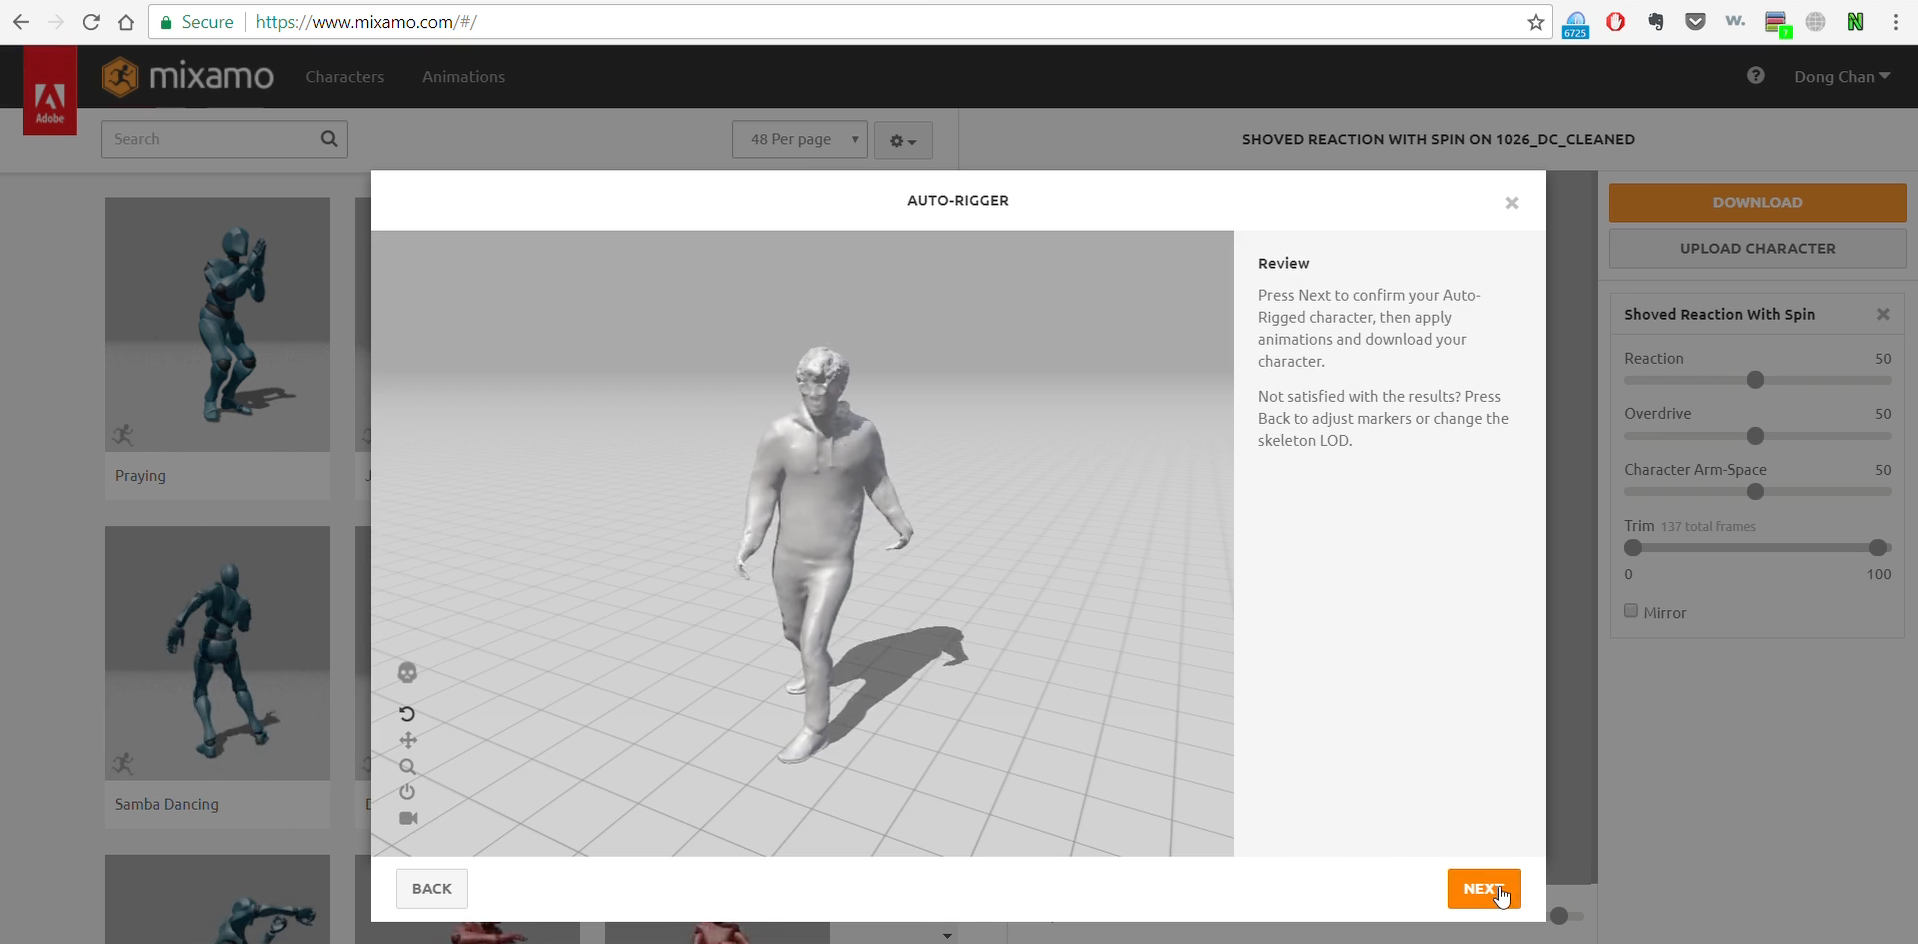Open the Characters tab
The image size is (1918, 944).
(x=345, y=77)
